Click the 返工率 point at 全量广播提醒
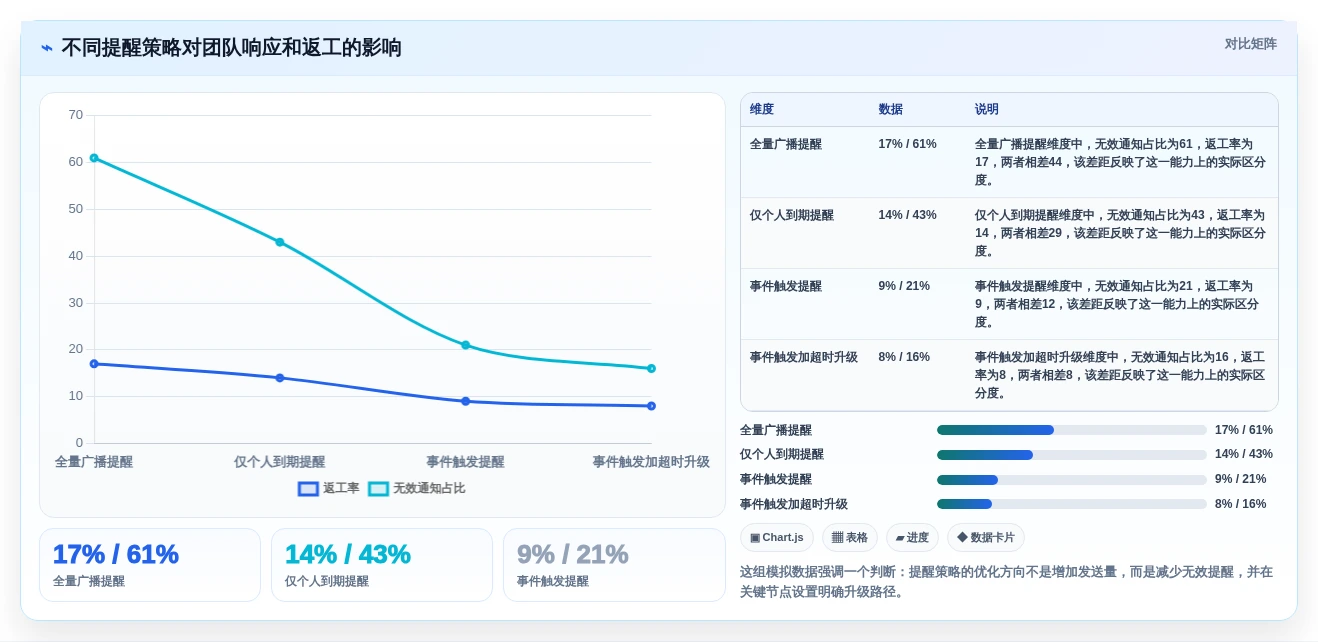The image size is (1318, 642). (x=94, y=364)
